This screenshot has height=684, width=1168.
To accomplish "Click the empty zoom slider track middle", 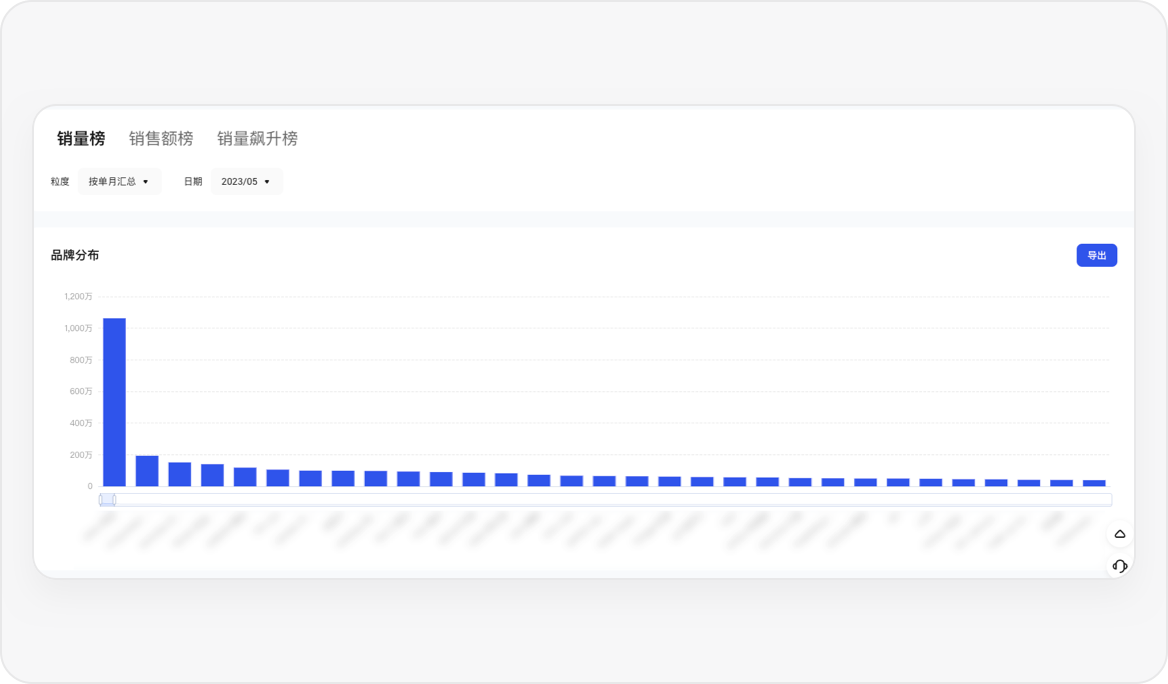I will coord(613,500).
